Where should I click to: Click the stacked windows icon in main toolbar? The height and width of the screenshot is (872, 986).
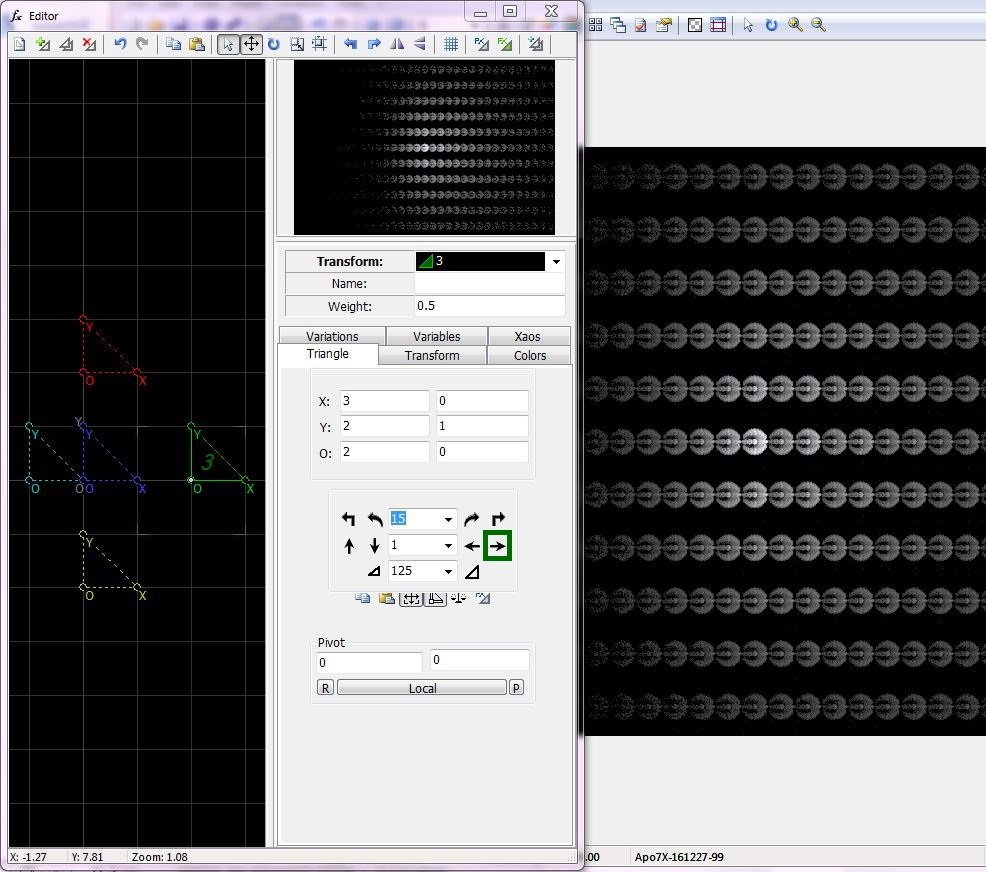(619, 25)
